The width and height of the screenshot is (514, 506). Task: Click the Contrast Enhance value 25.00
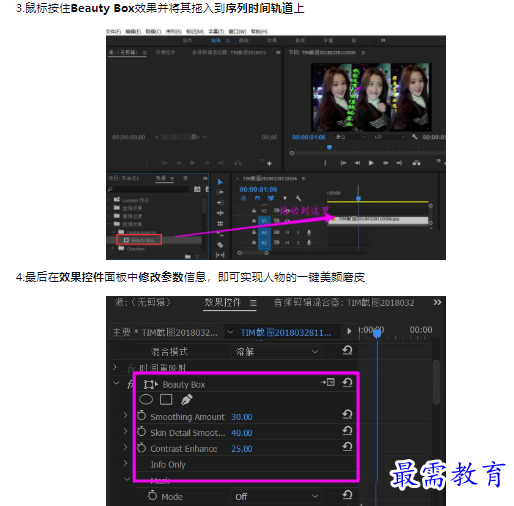(x=242, y=449)
